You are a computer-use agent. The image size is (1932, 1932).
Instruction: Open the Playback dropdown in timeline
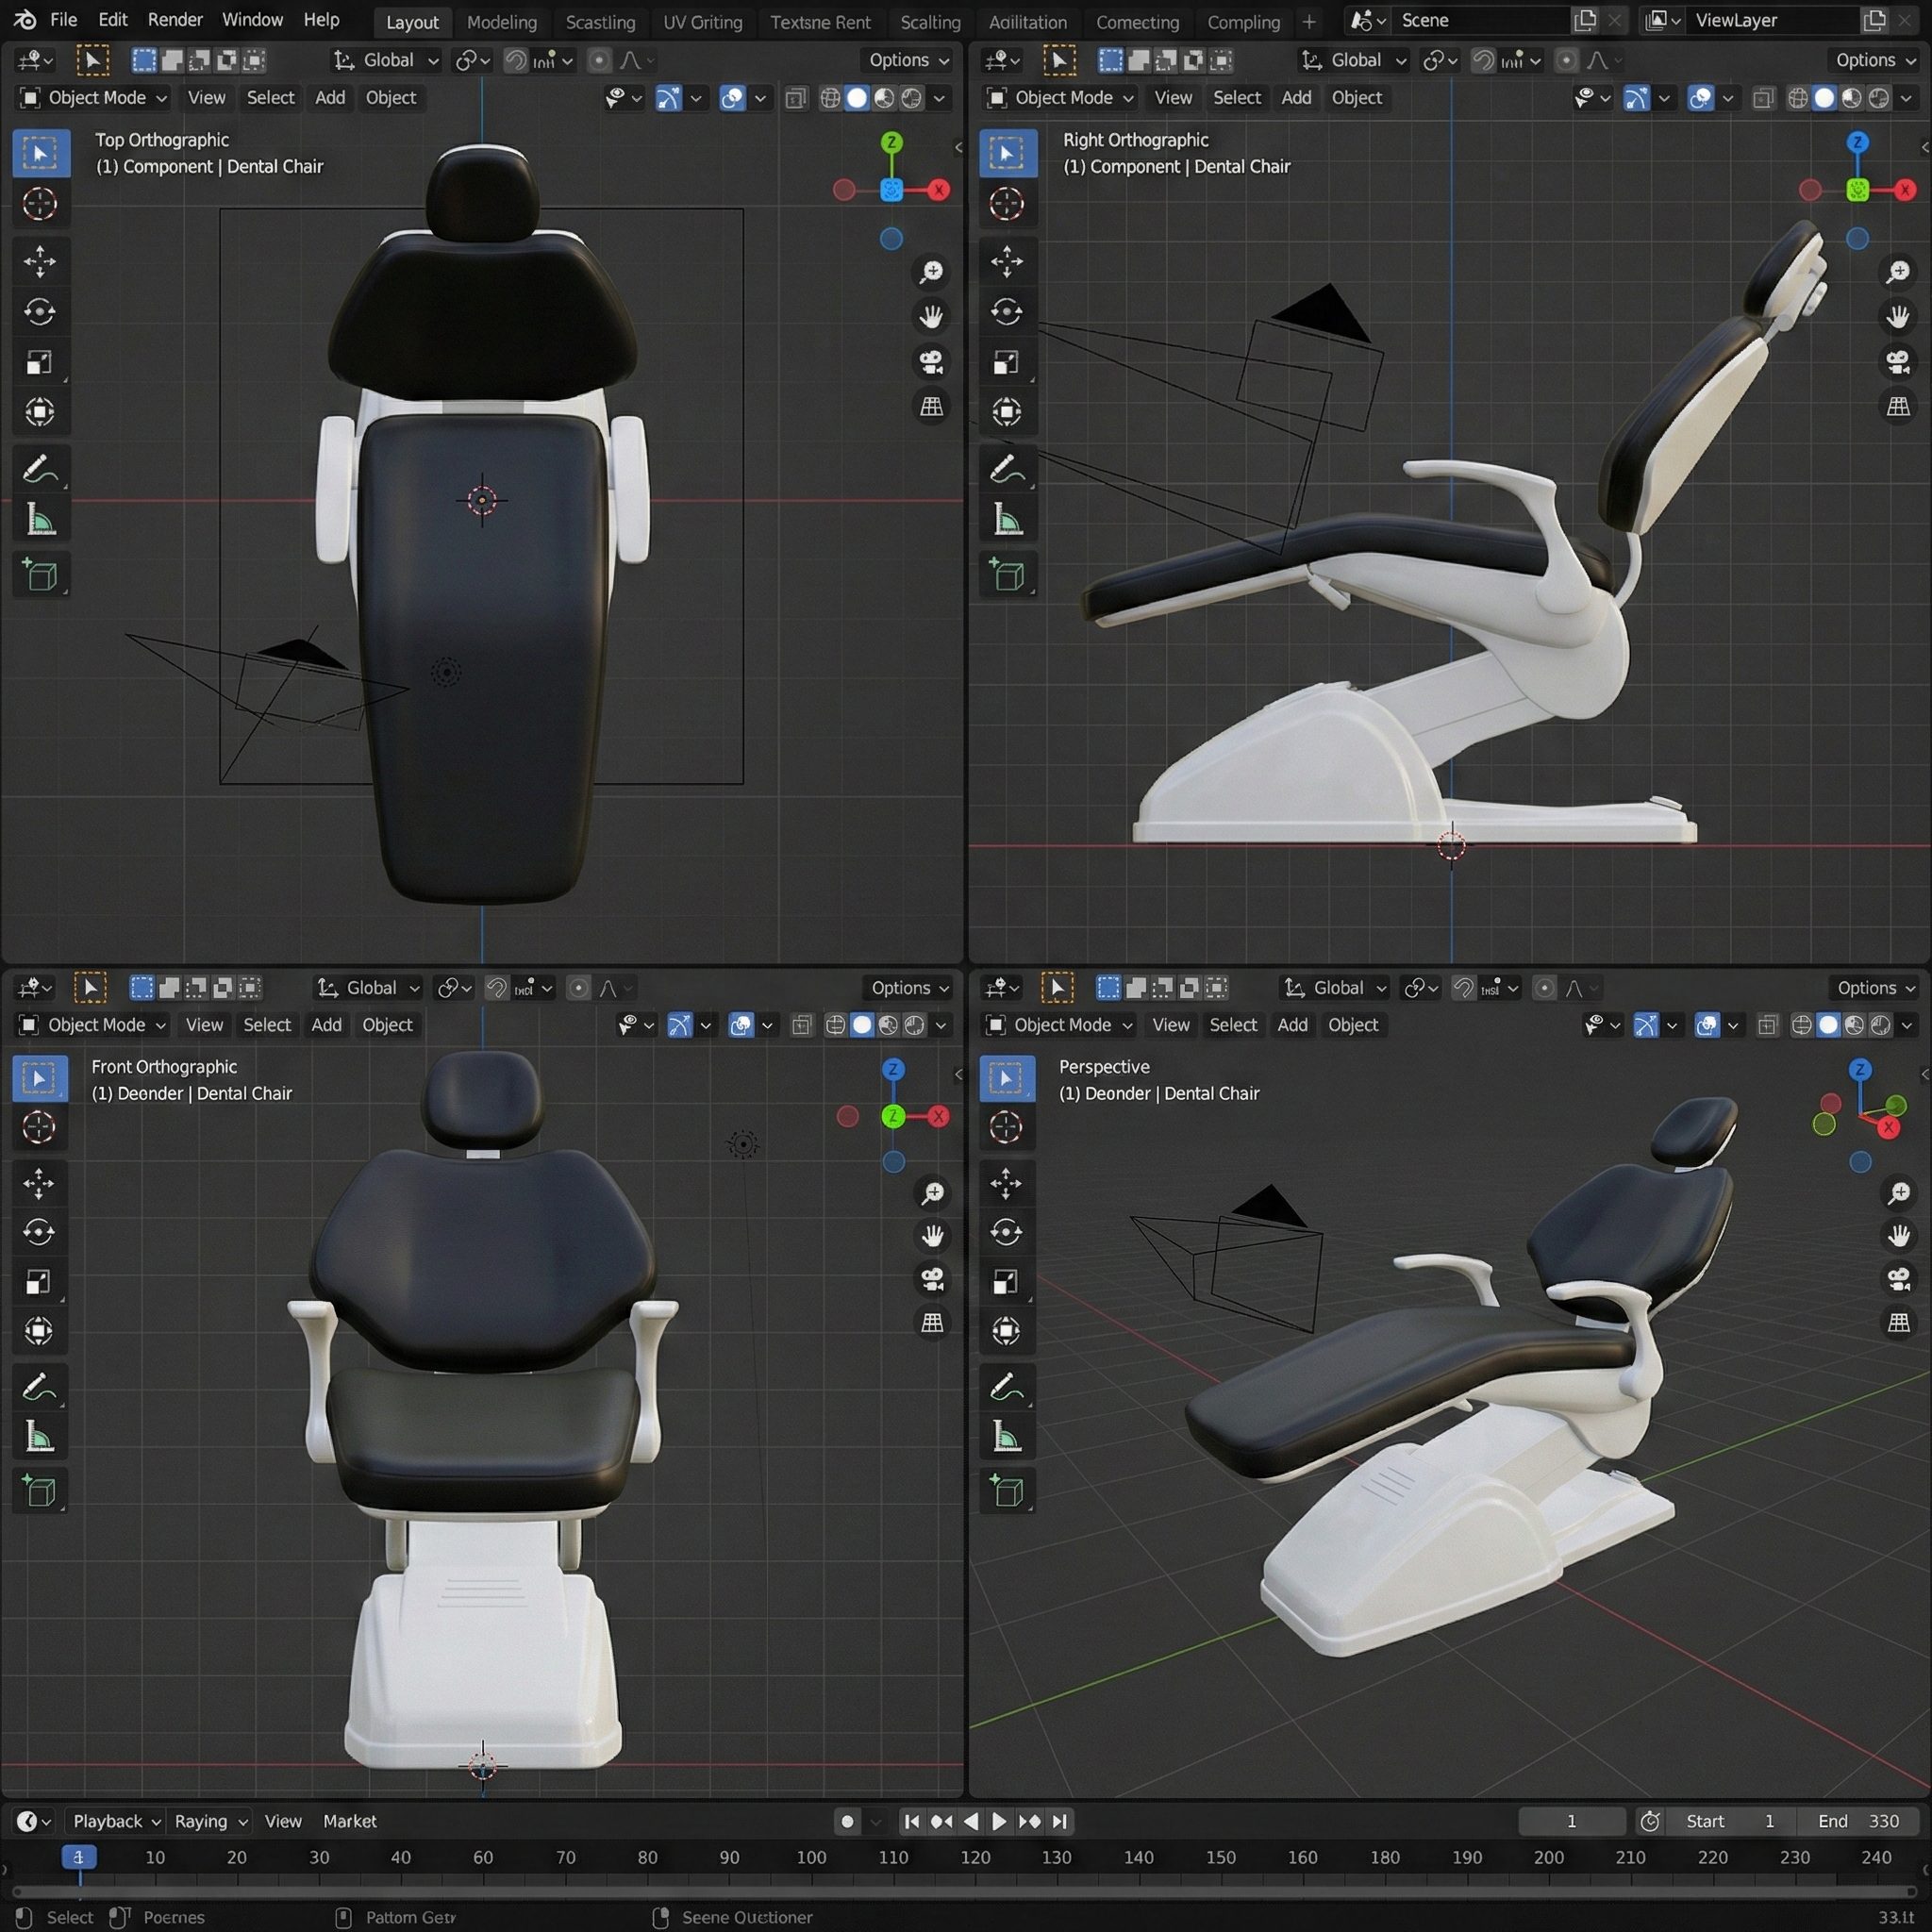point(115,1821)
